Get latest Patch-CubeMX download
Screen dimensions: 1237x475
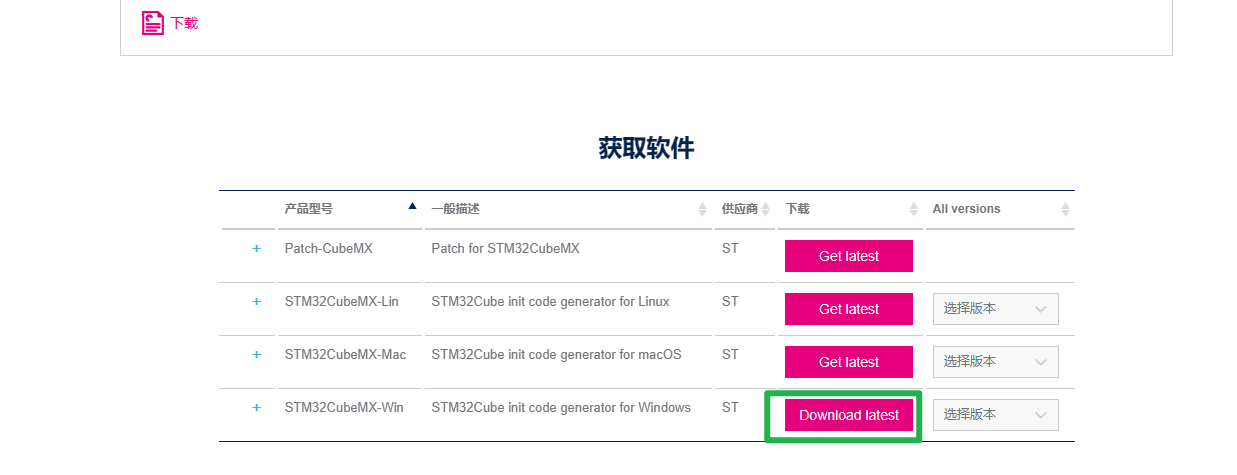pyautogui.click(x=849, y=256)
